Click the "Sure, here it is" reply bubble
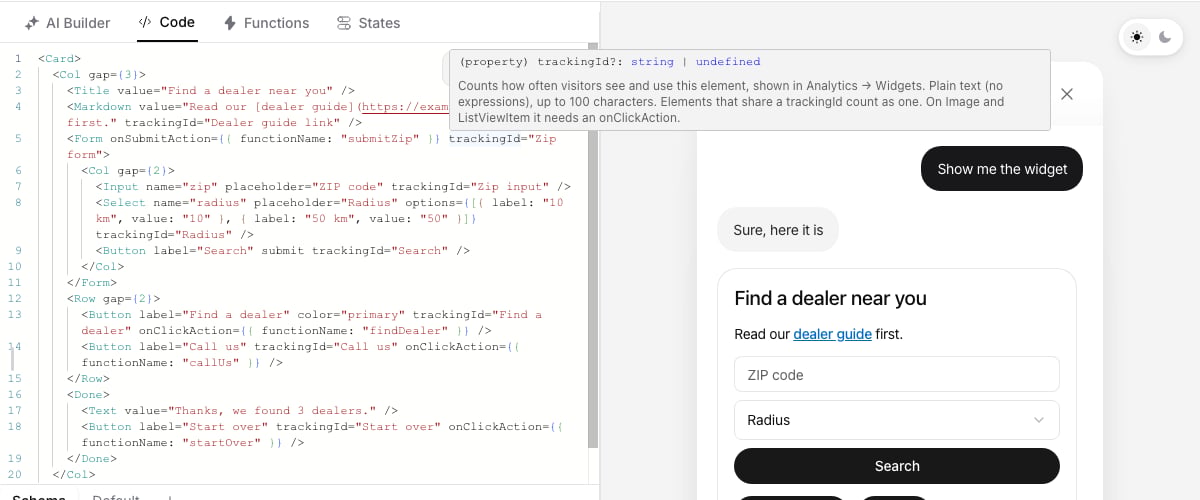The width and height of the screenshot is (1200, 500). 778,230
